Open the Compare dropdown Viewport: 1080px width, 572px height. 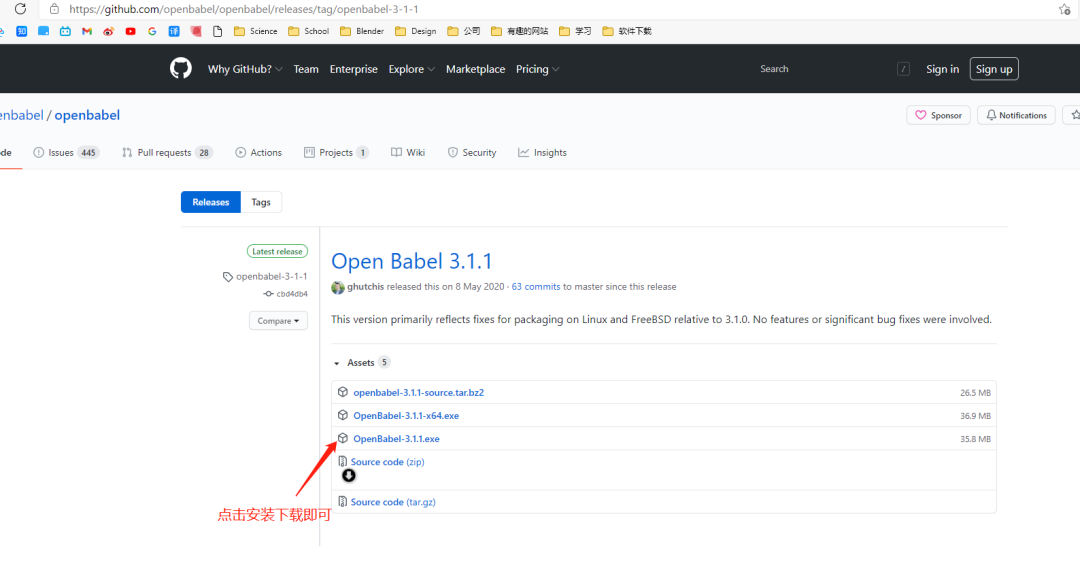[x=278, y=320]
